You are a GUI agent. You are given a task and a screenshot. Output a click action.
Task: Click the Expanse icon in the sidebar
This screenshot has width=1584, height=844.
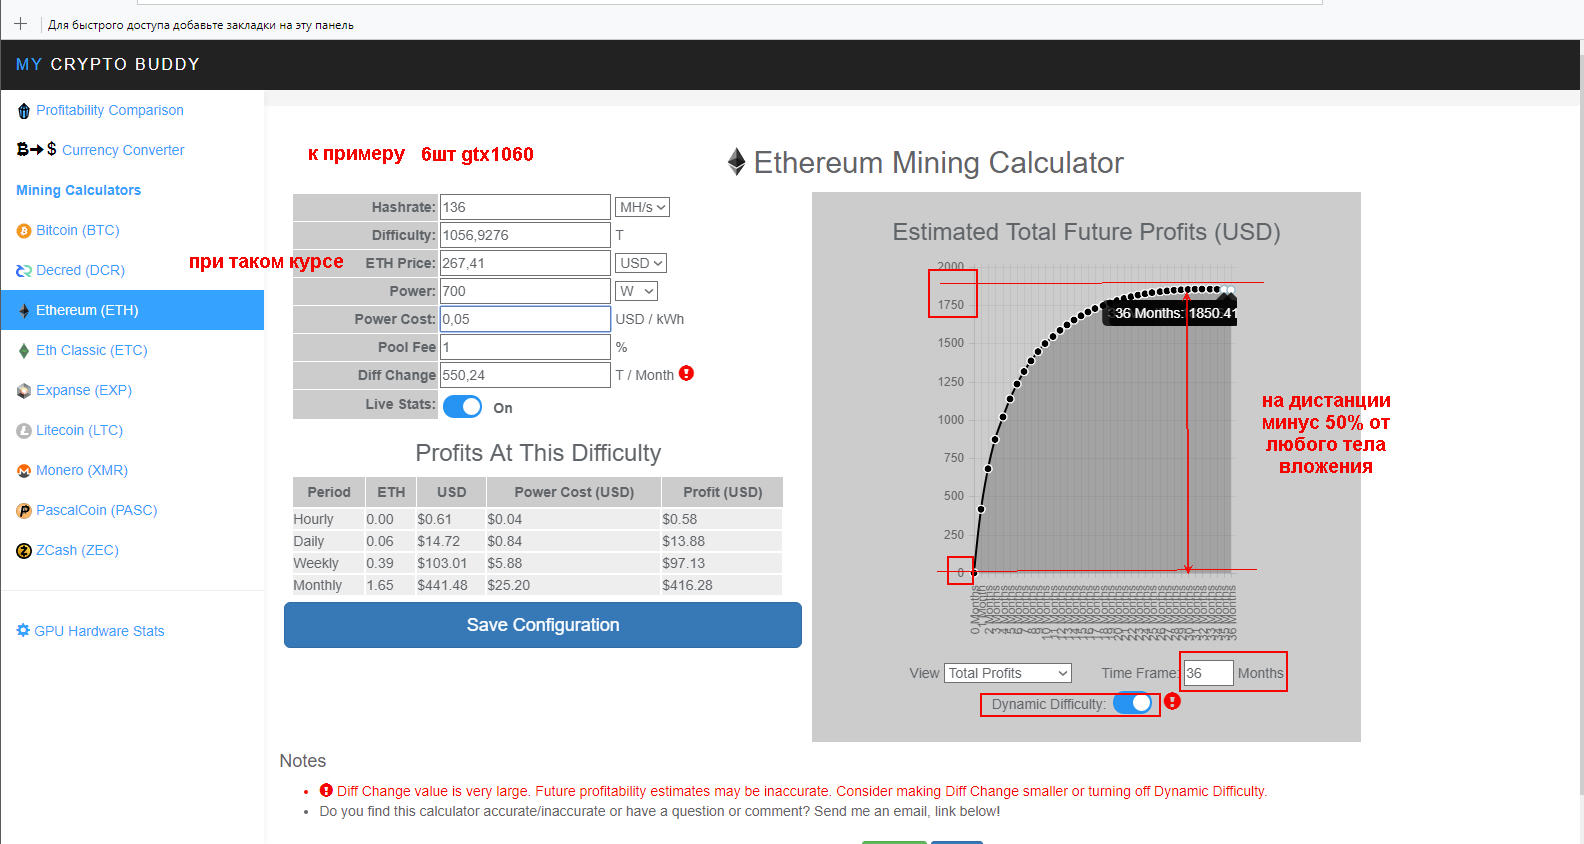click(24, 391)
